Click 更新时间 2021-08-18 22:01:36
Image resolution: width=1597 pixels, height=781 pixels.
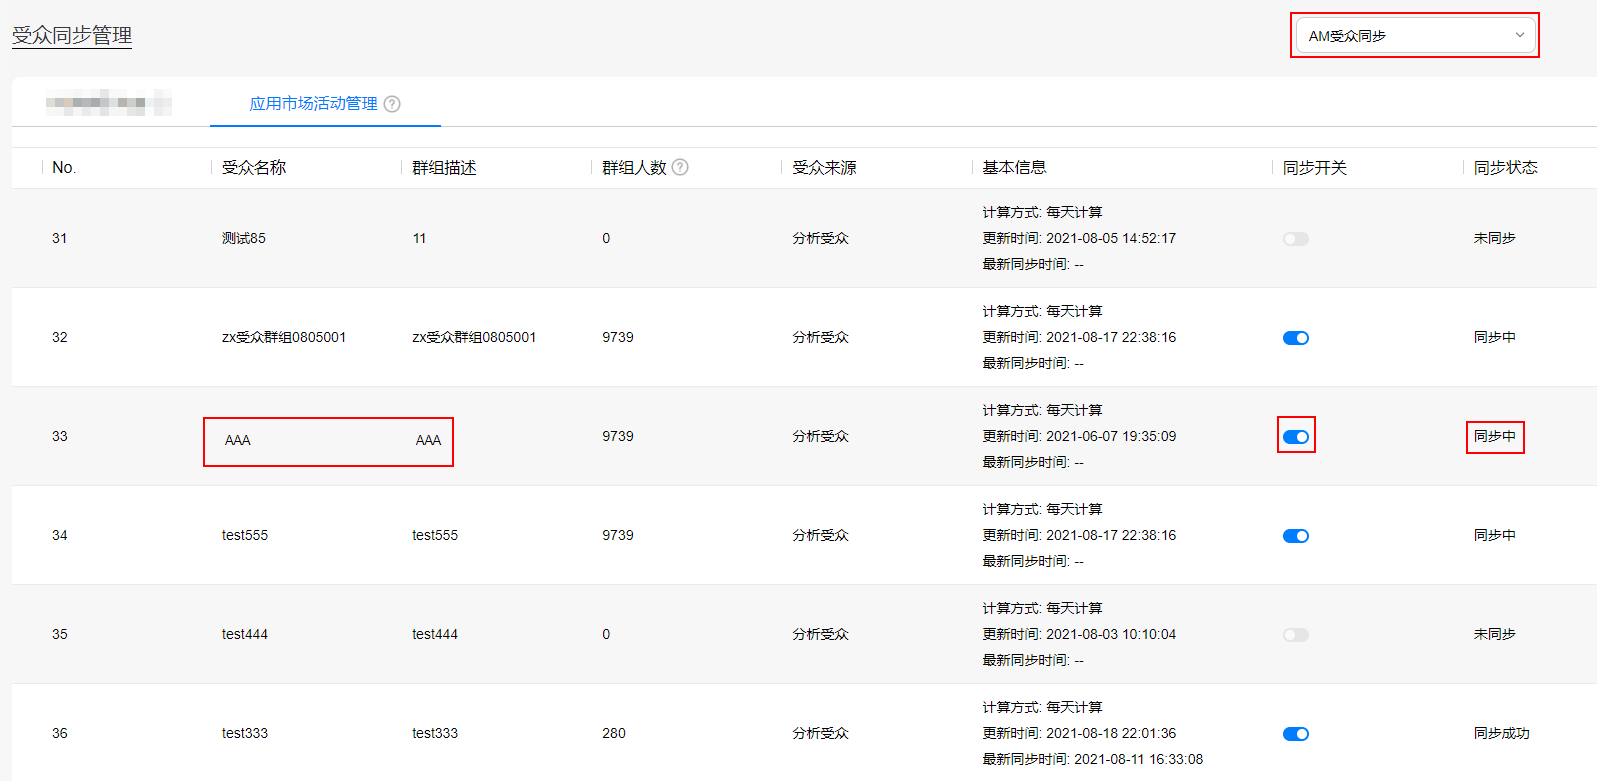[x=1079, y=733]
